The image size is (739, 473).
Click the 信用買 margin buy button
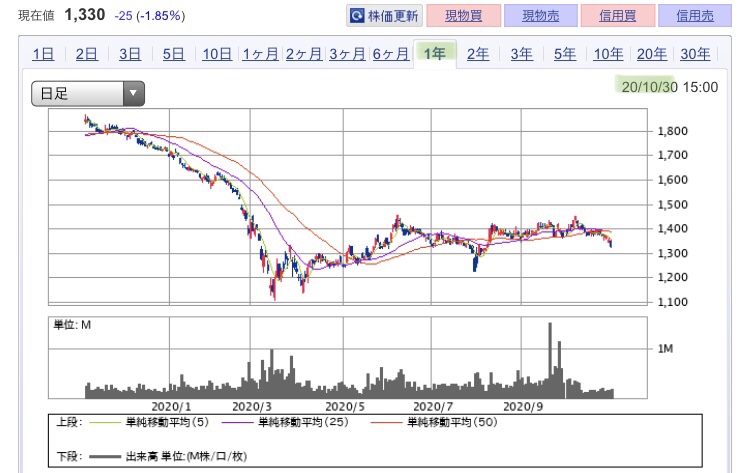(x=618, y=16)
